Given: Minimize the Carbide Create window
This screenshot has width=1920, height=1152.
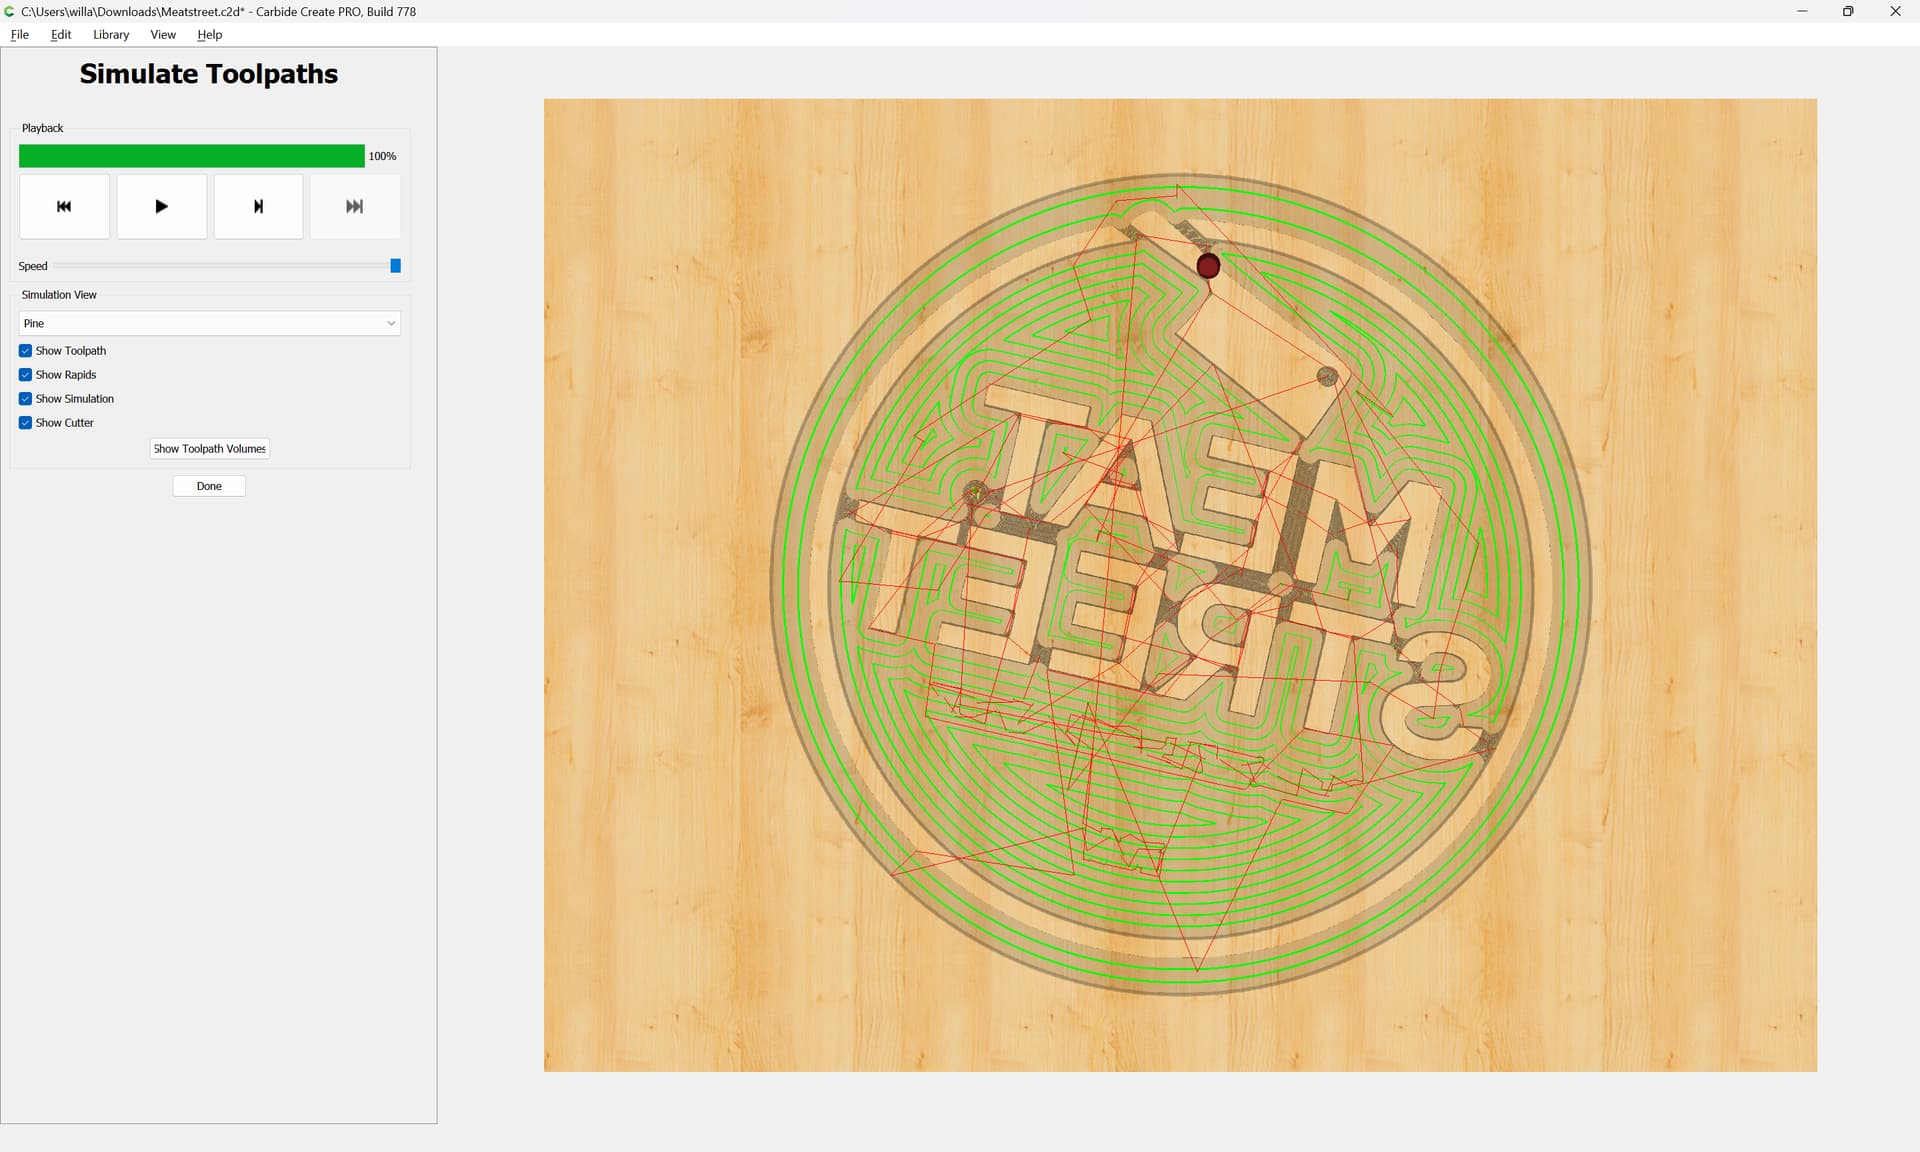Looking at the screenshot, I should [x=1802, y=11].
